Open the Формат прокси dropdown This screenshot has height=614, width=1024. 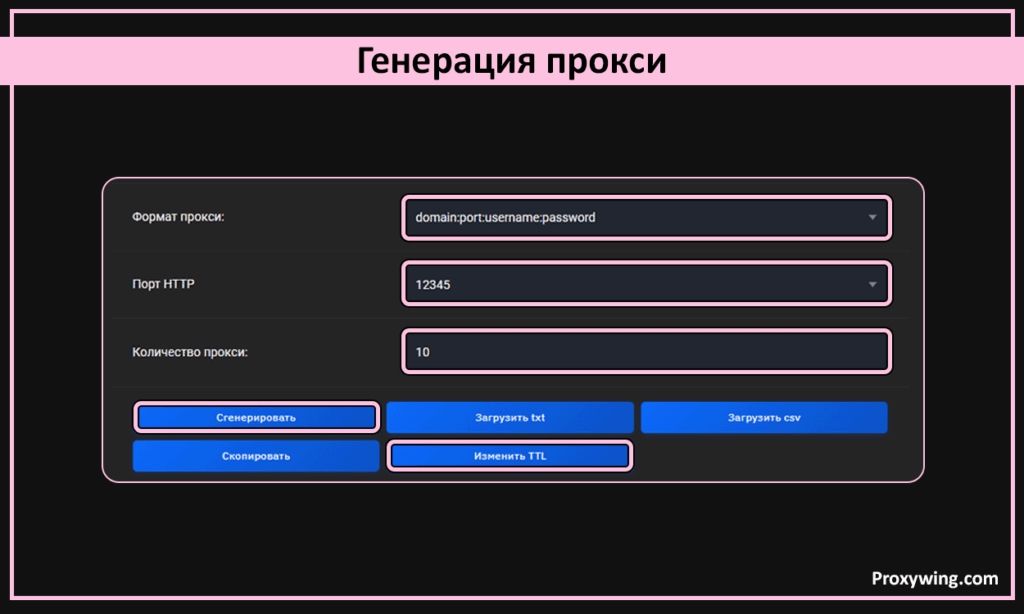[x=645, y=217]
